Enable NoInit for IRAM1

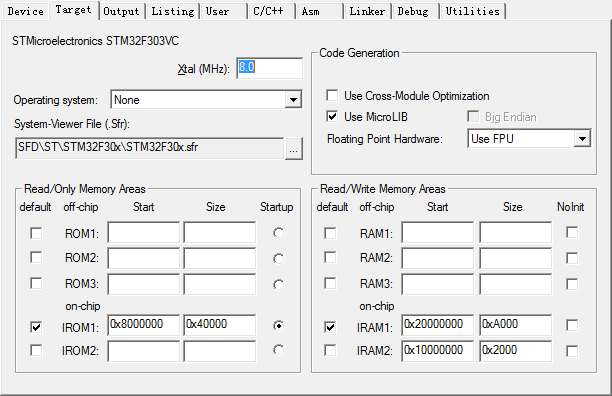pyautogui.click(x=572, y=325)
